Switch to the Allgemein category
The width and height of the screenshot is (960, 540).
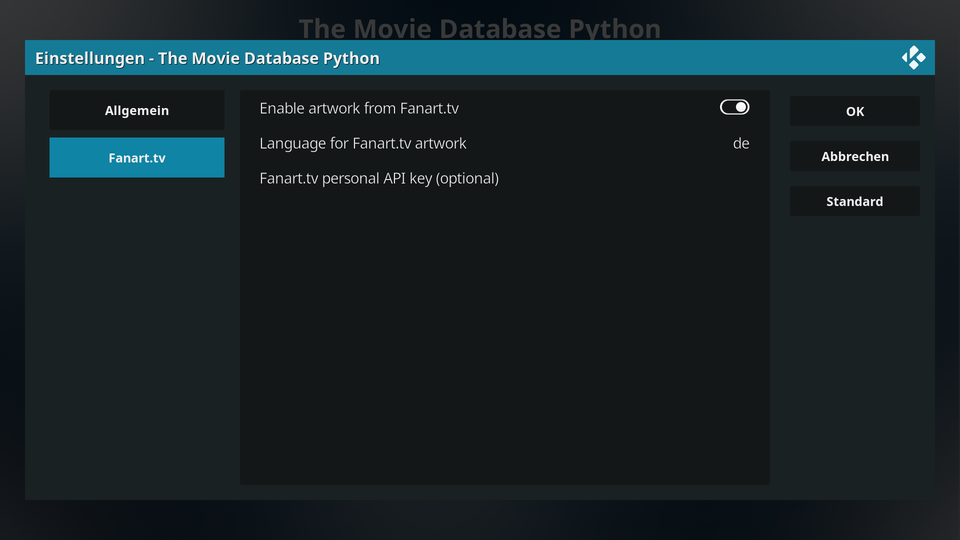click(x=137, y=110)
